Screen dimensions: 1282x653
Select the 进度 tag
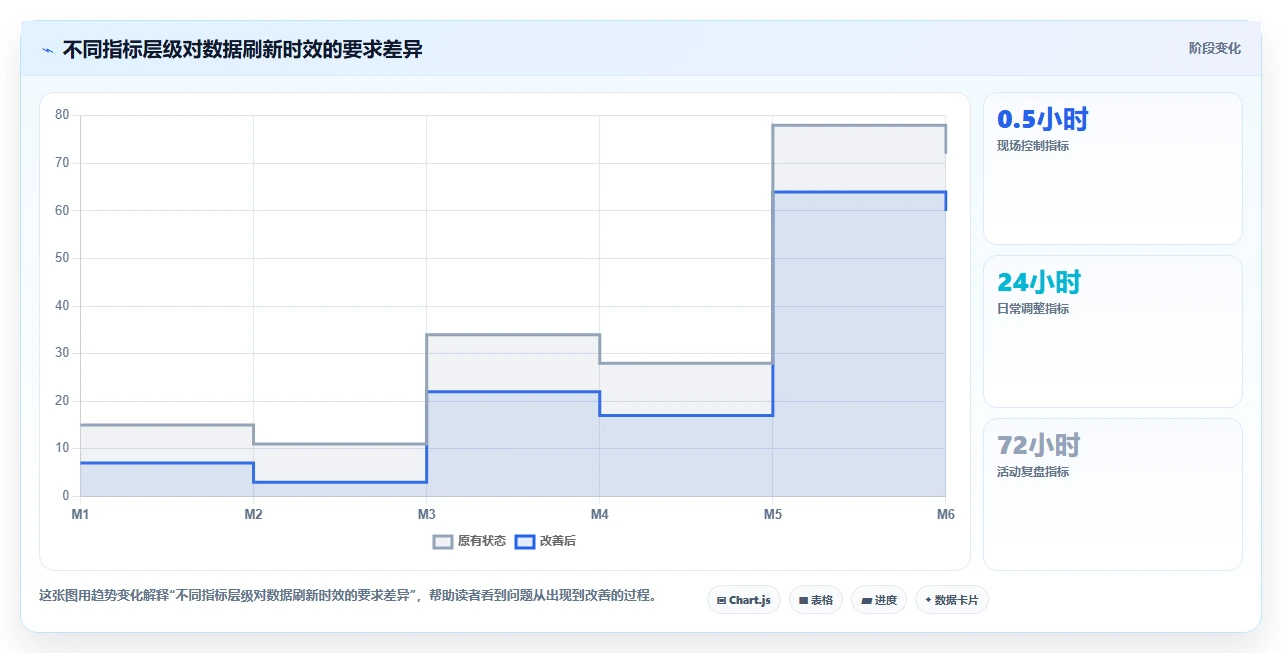(879, 600)
